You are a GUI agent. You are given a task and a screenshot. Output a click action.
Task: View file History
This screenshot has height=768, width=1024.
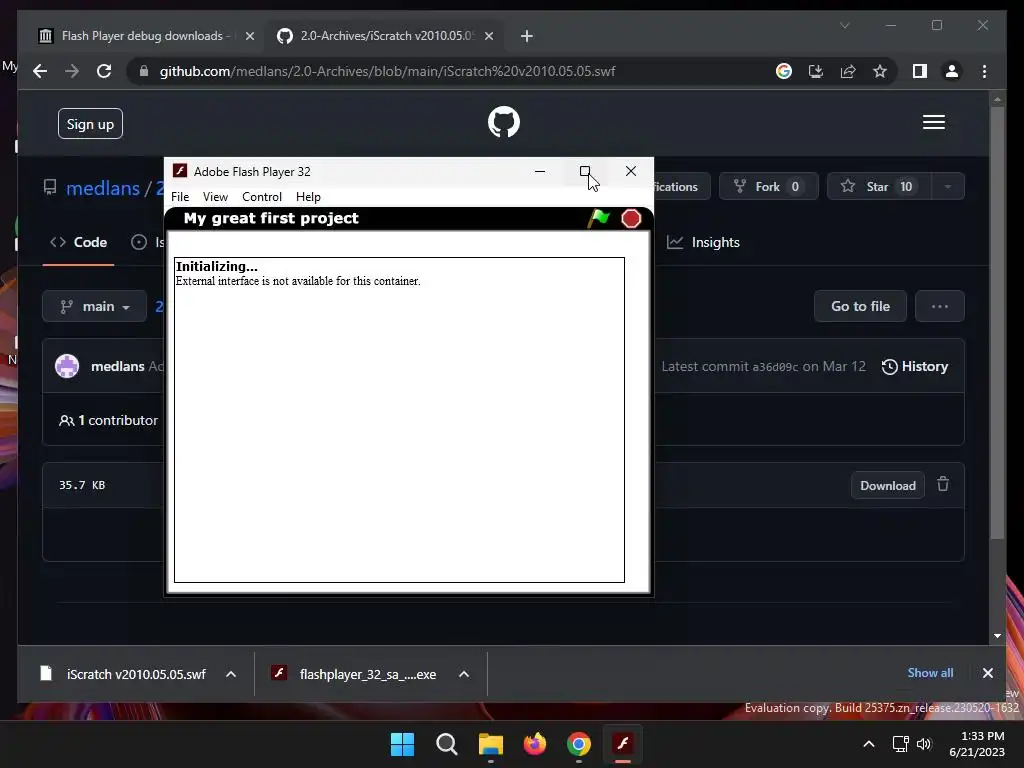[x=914, y=366]
